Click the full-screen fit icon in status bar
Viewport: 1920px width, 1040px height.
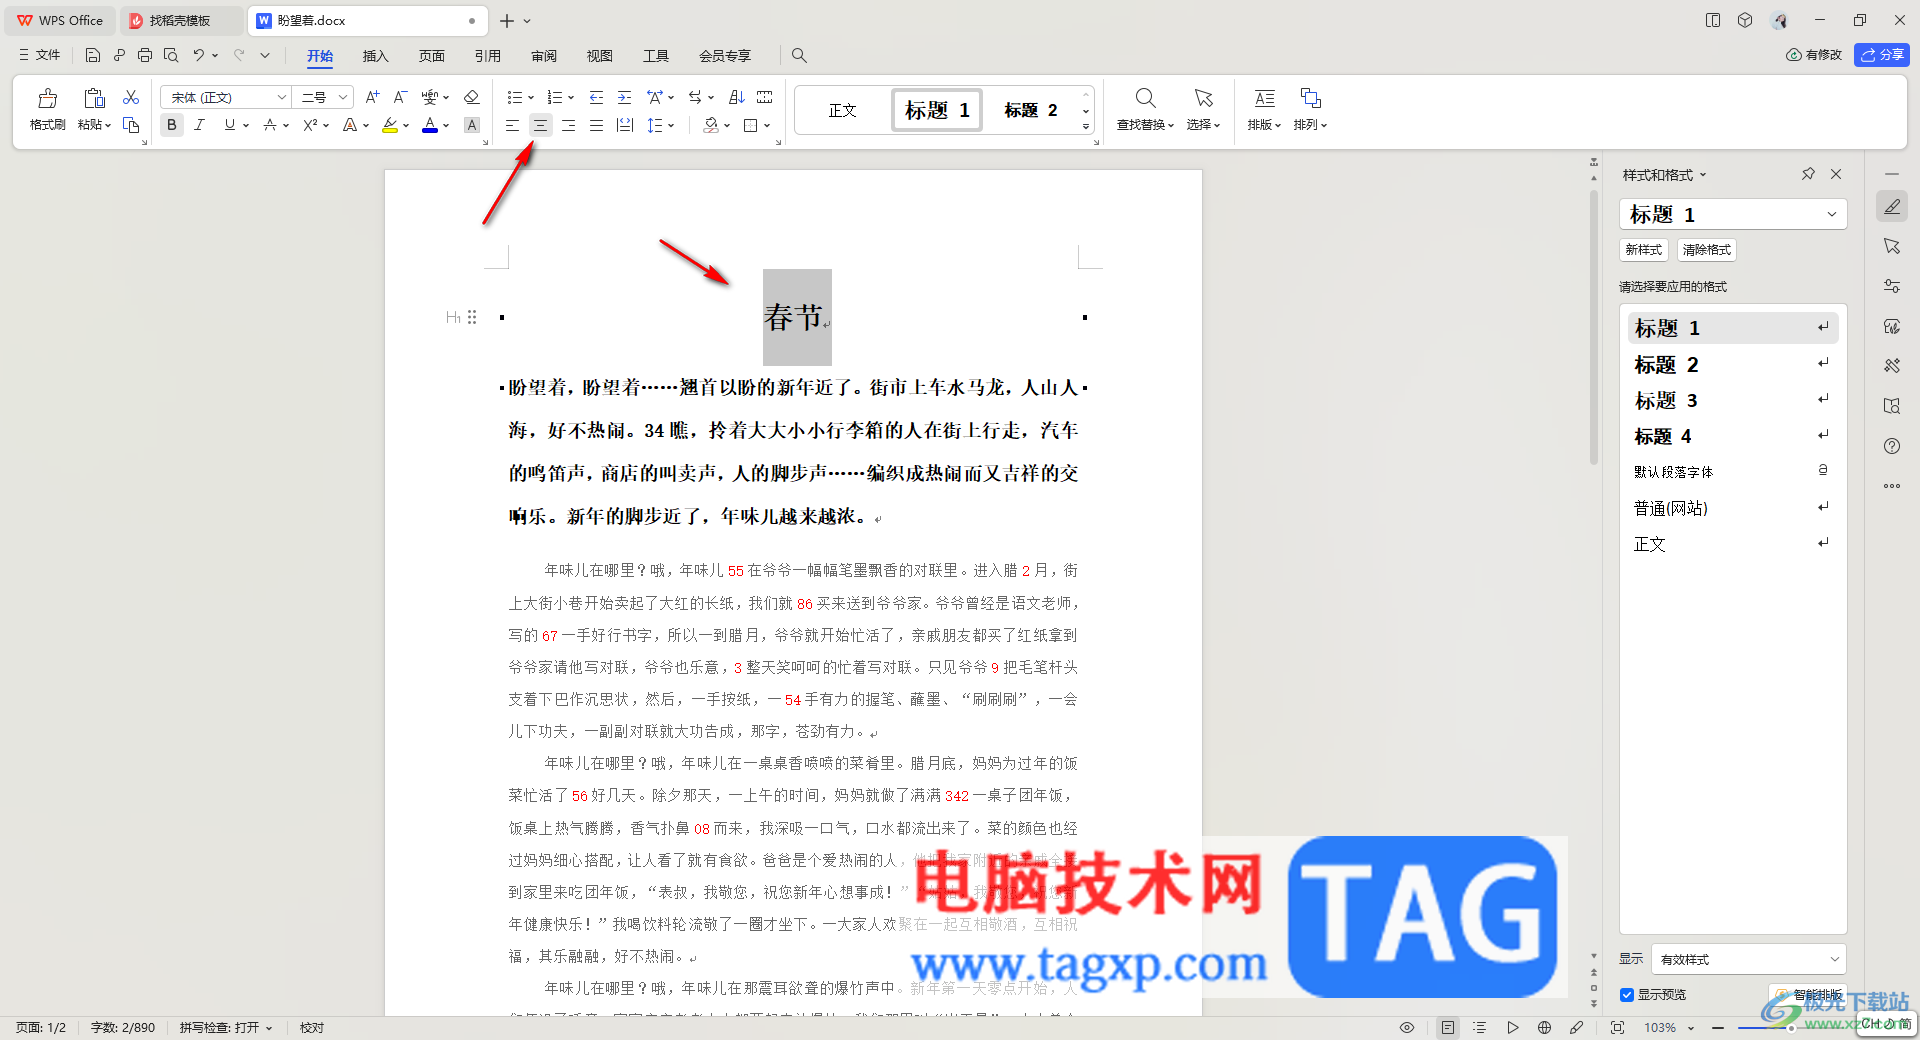[1617, 1027]
